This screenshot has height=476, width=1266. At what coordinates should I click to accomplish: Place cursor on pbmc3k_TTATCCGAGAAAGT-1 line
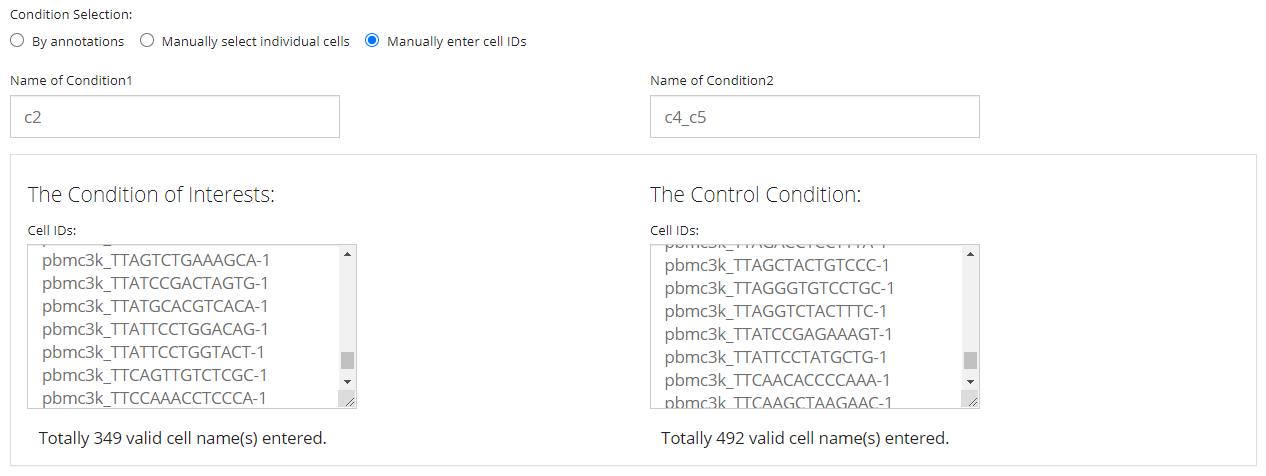coord(778,334)
